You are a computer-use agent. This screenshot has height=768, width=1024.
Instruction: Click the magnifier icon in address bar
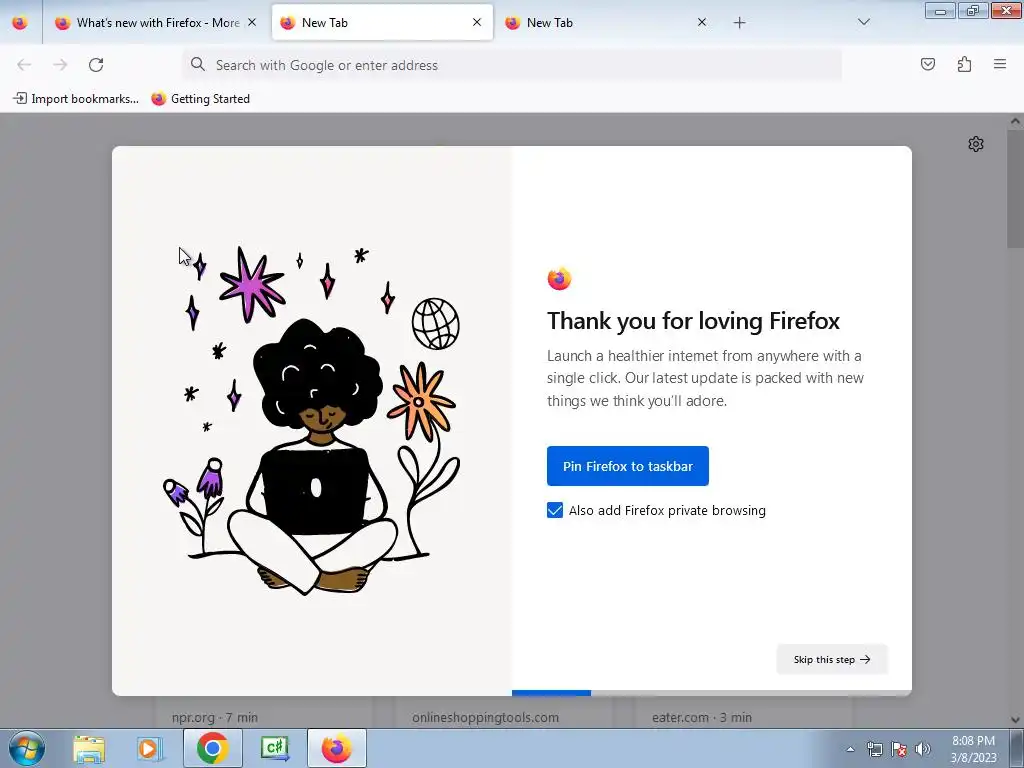[197, 64]
